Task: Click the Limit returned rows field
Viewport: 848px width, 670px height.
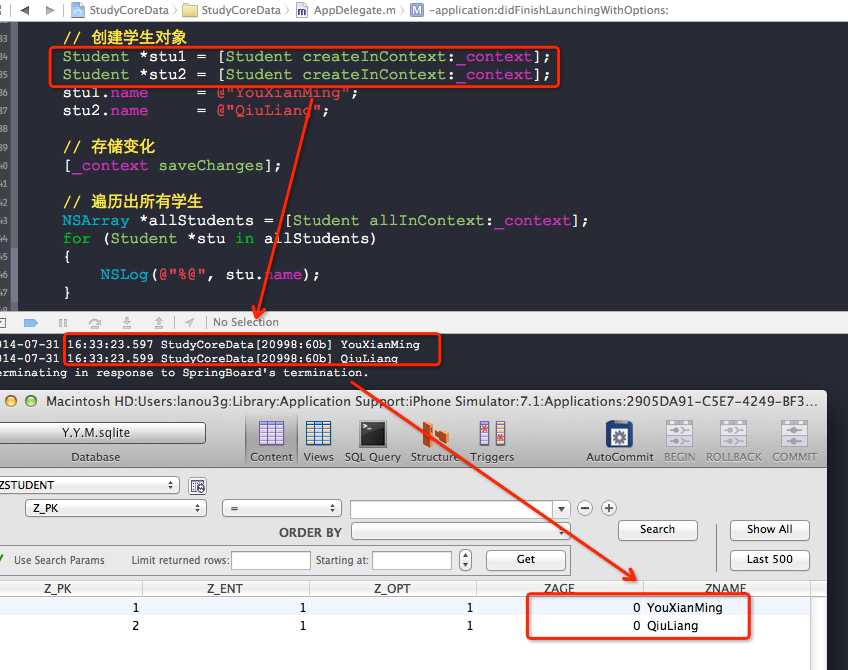Action: [x=271, y=560]
